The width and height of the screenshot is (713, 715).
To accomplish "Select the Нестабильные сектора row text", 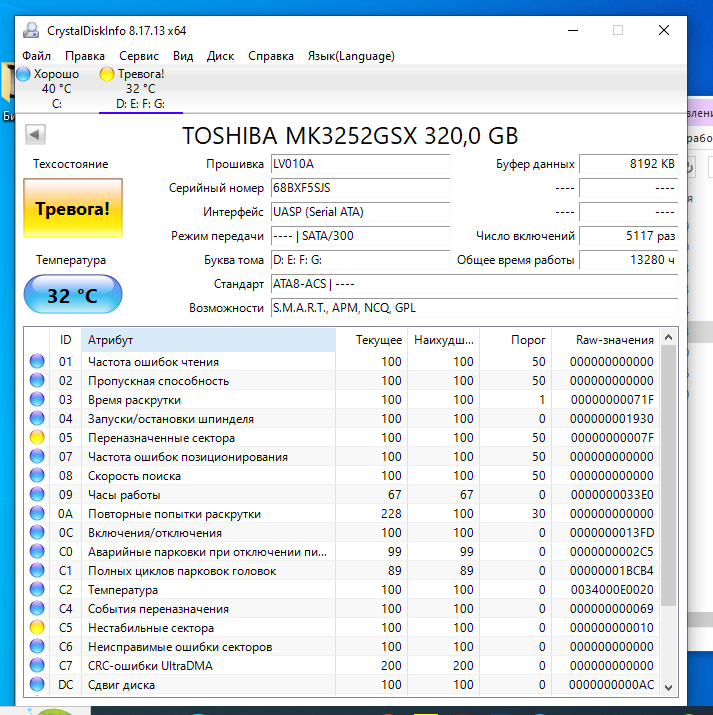I will click(151, 628).
